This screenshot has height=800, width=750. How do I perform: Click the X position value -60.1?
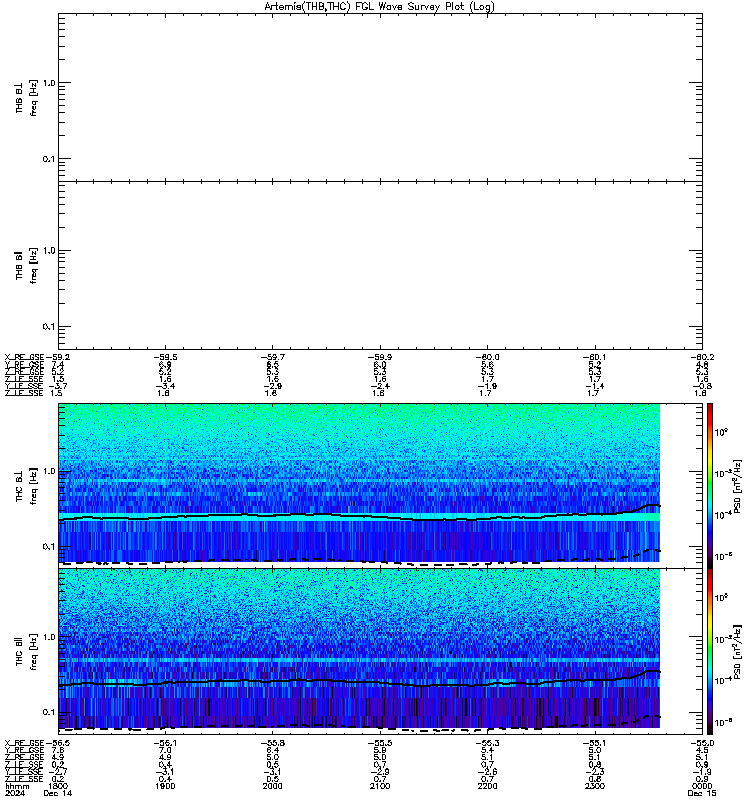[594, 357]
